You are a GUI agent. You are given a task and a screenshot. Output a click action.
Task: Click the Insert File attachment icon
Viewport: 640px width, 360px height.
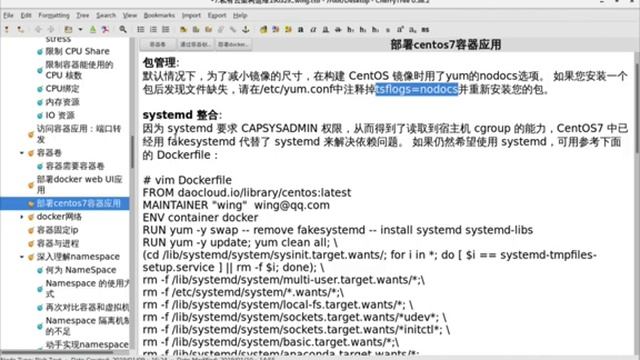[x=221, y=29]
